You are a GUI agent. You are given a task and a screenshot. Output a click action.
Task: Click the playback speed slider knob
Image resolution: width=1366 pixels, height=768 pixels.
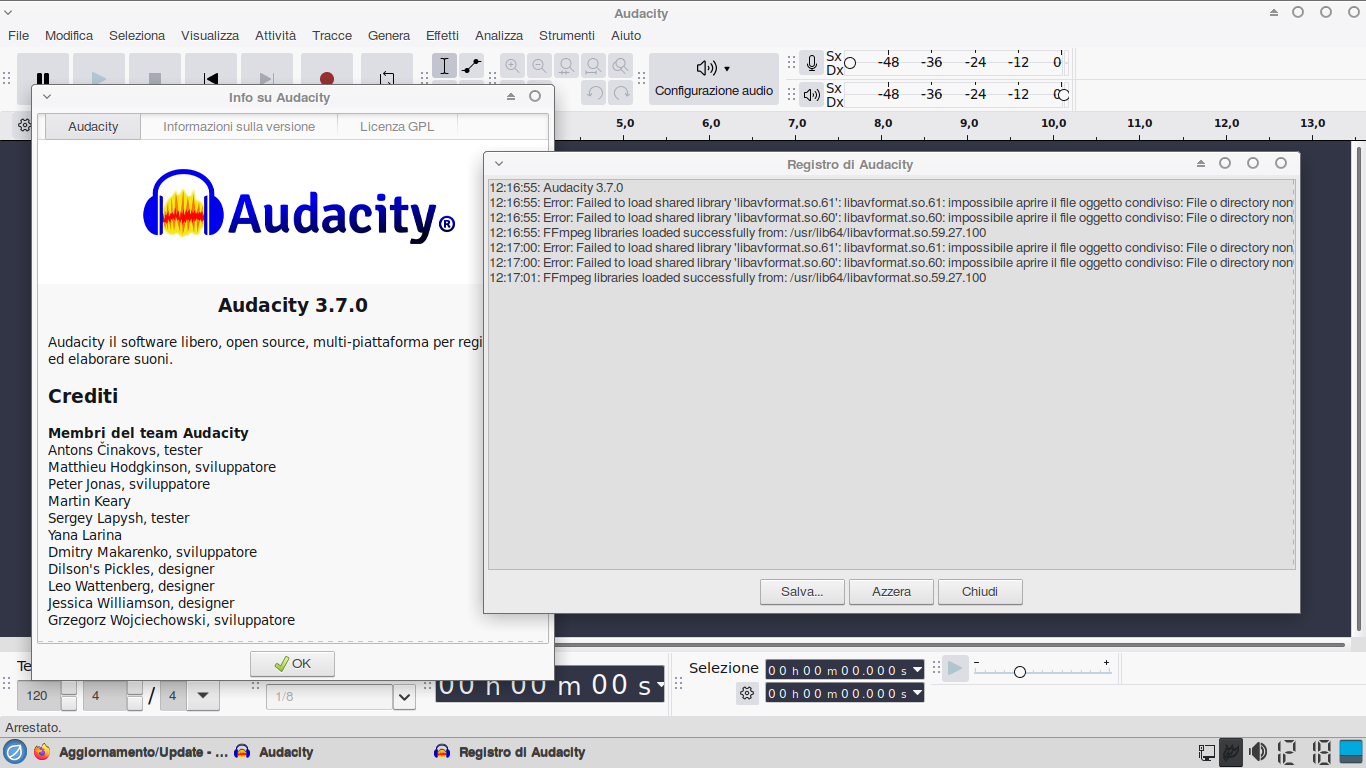[x=1019, y=672]
